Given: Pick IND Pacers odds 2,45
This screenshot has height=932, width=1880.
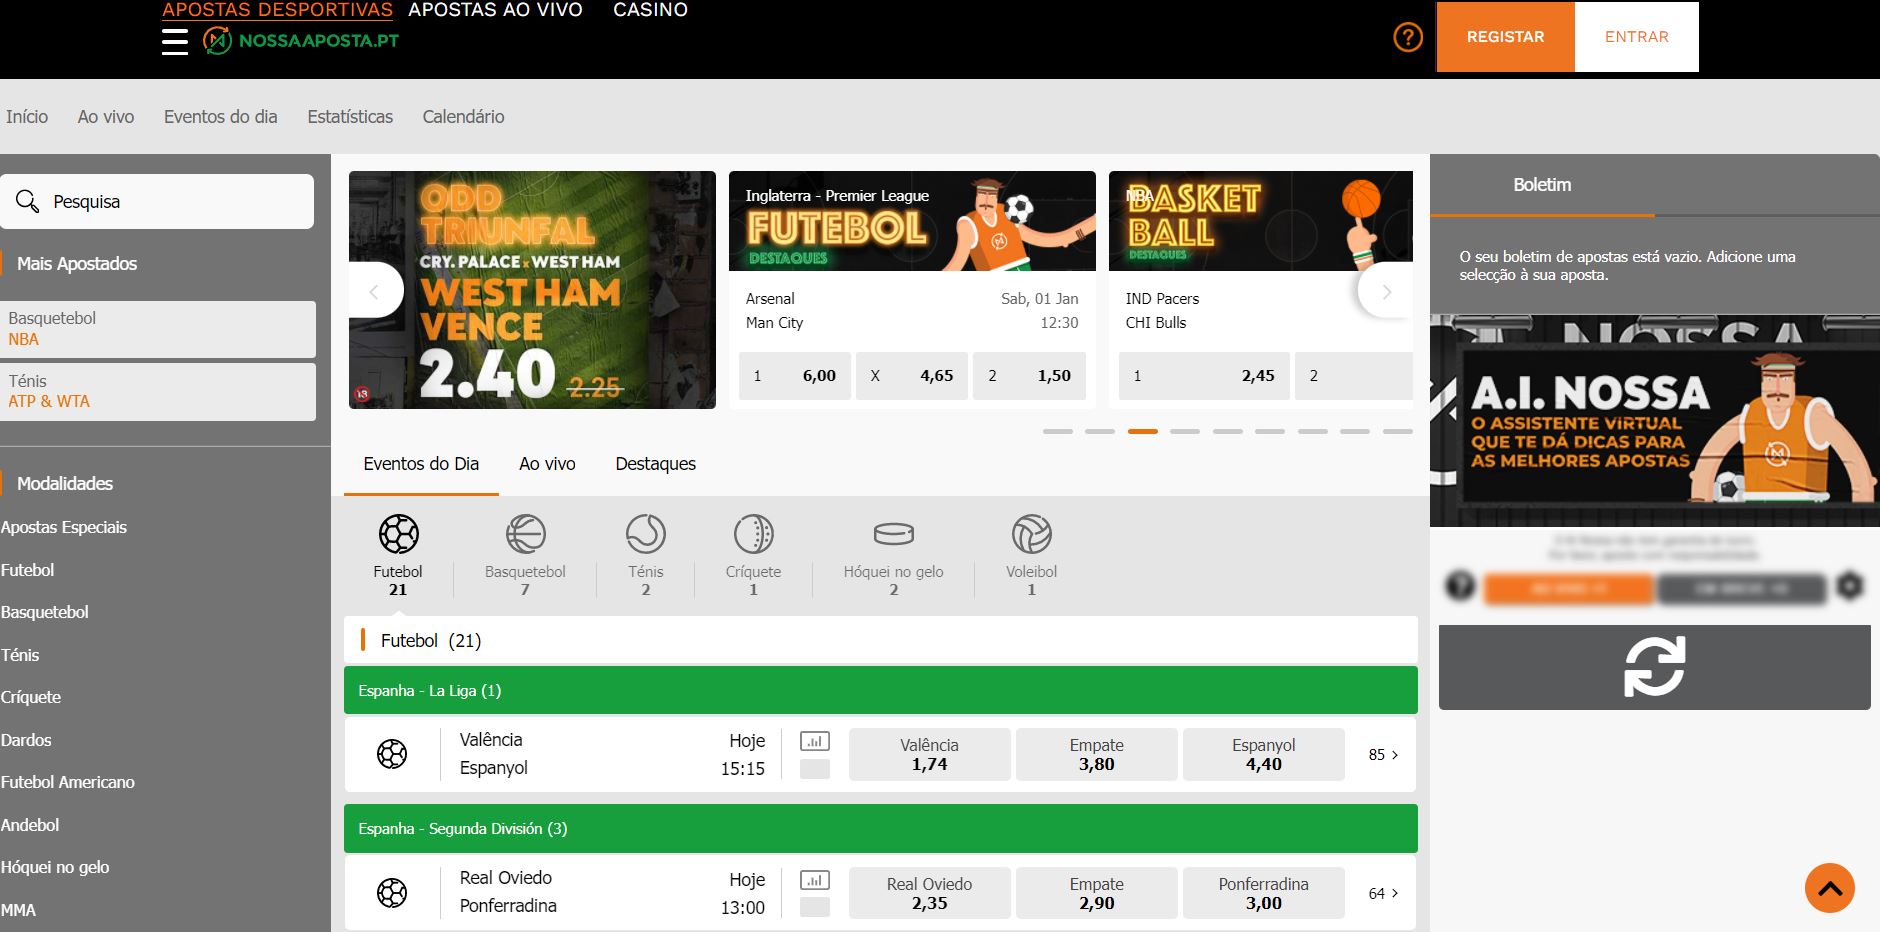Looking at the screenshot, I should click(x=1204, y=376).
